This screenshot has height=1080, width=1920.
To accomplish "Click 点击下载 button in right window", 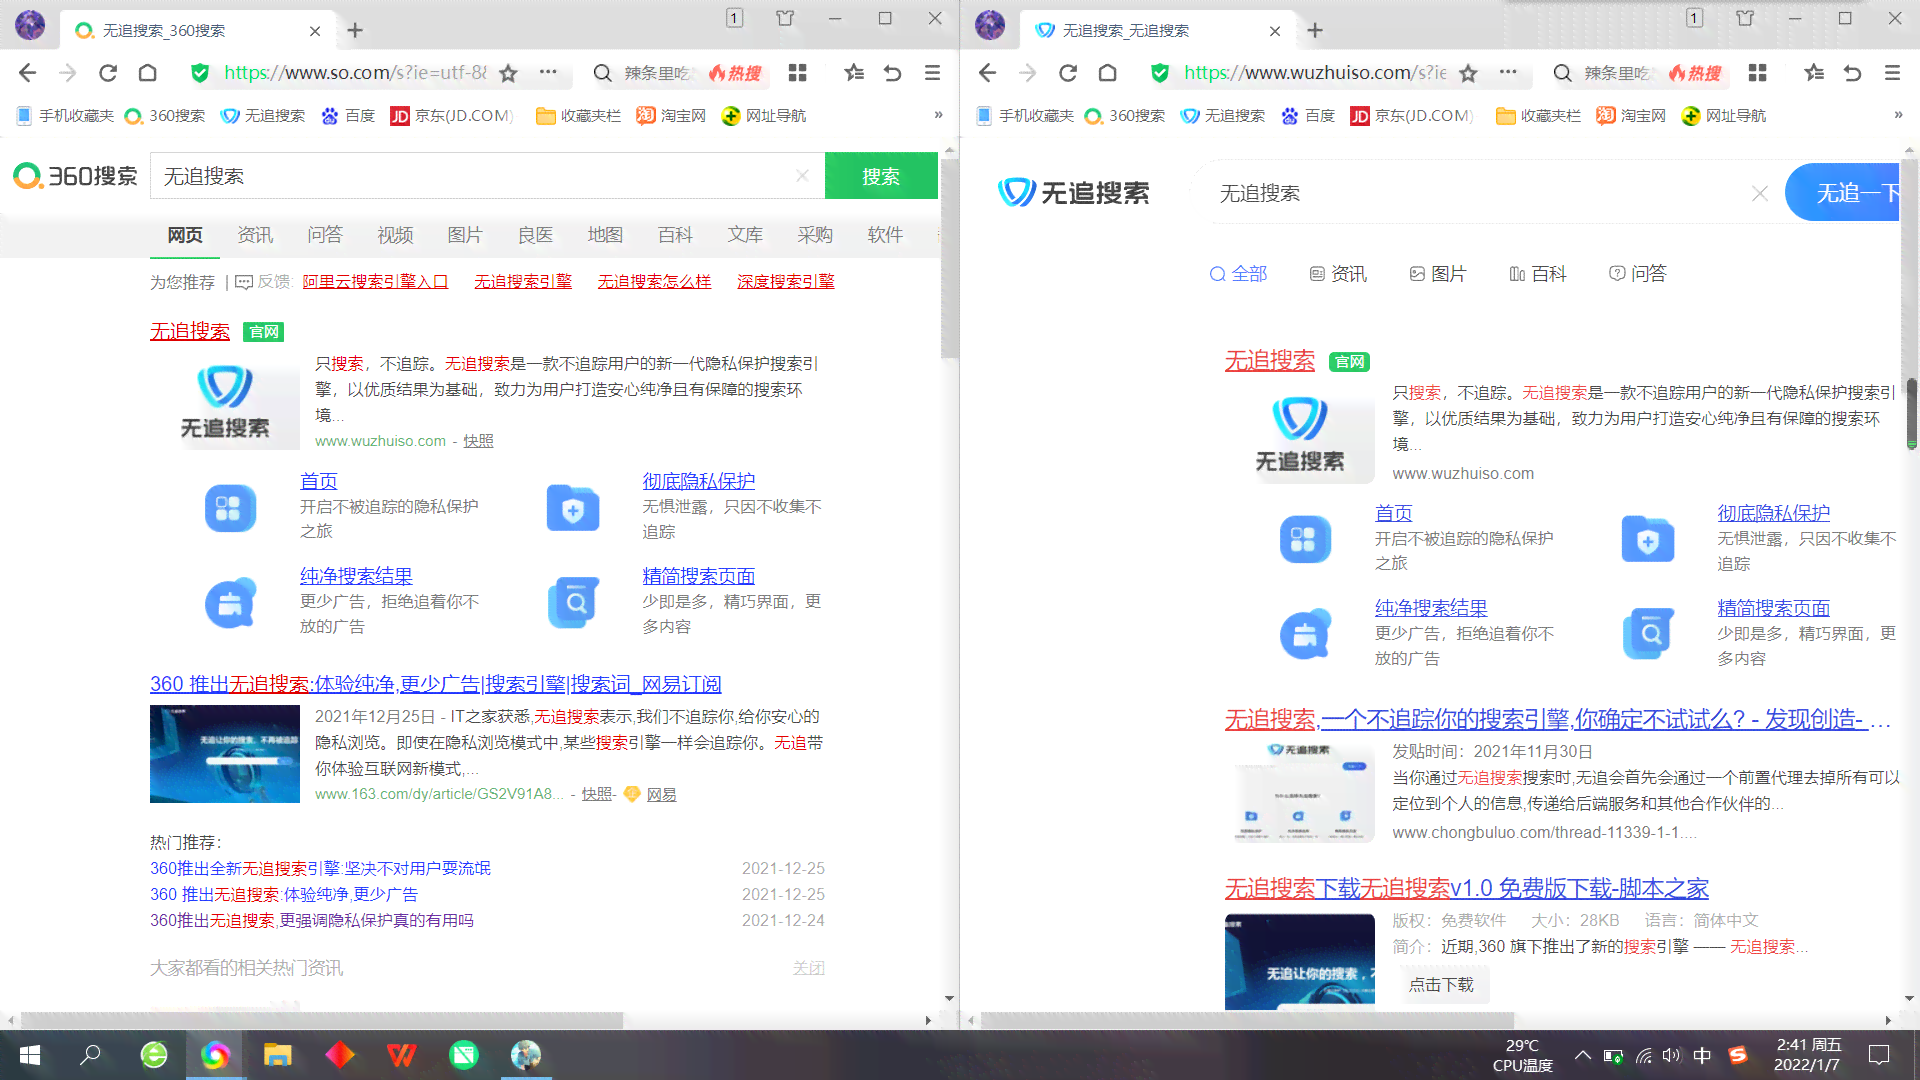I will pos(1441,985).
